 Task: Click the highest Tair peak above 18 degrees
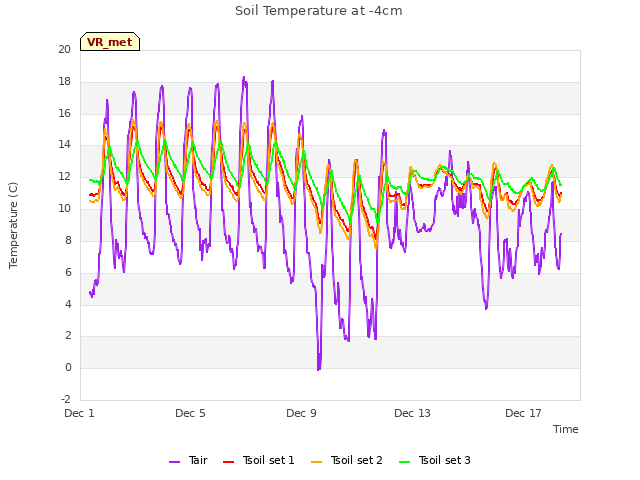(x=244, y=78)
